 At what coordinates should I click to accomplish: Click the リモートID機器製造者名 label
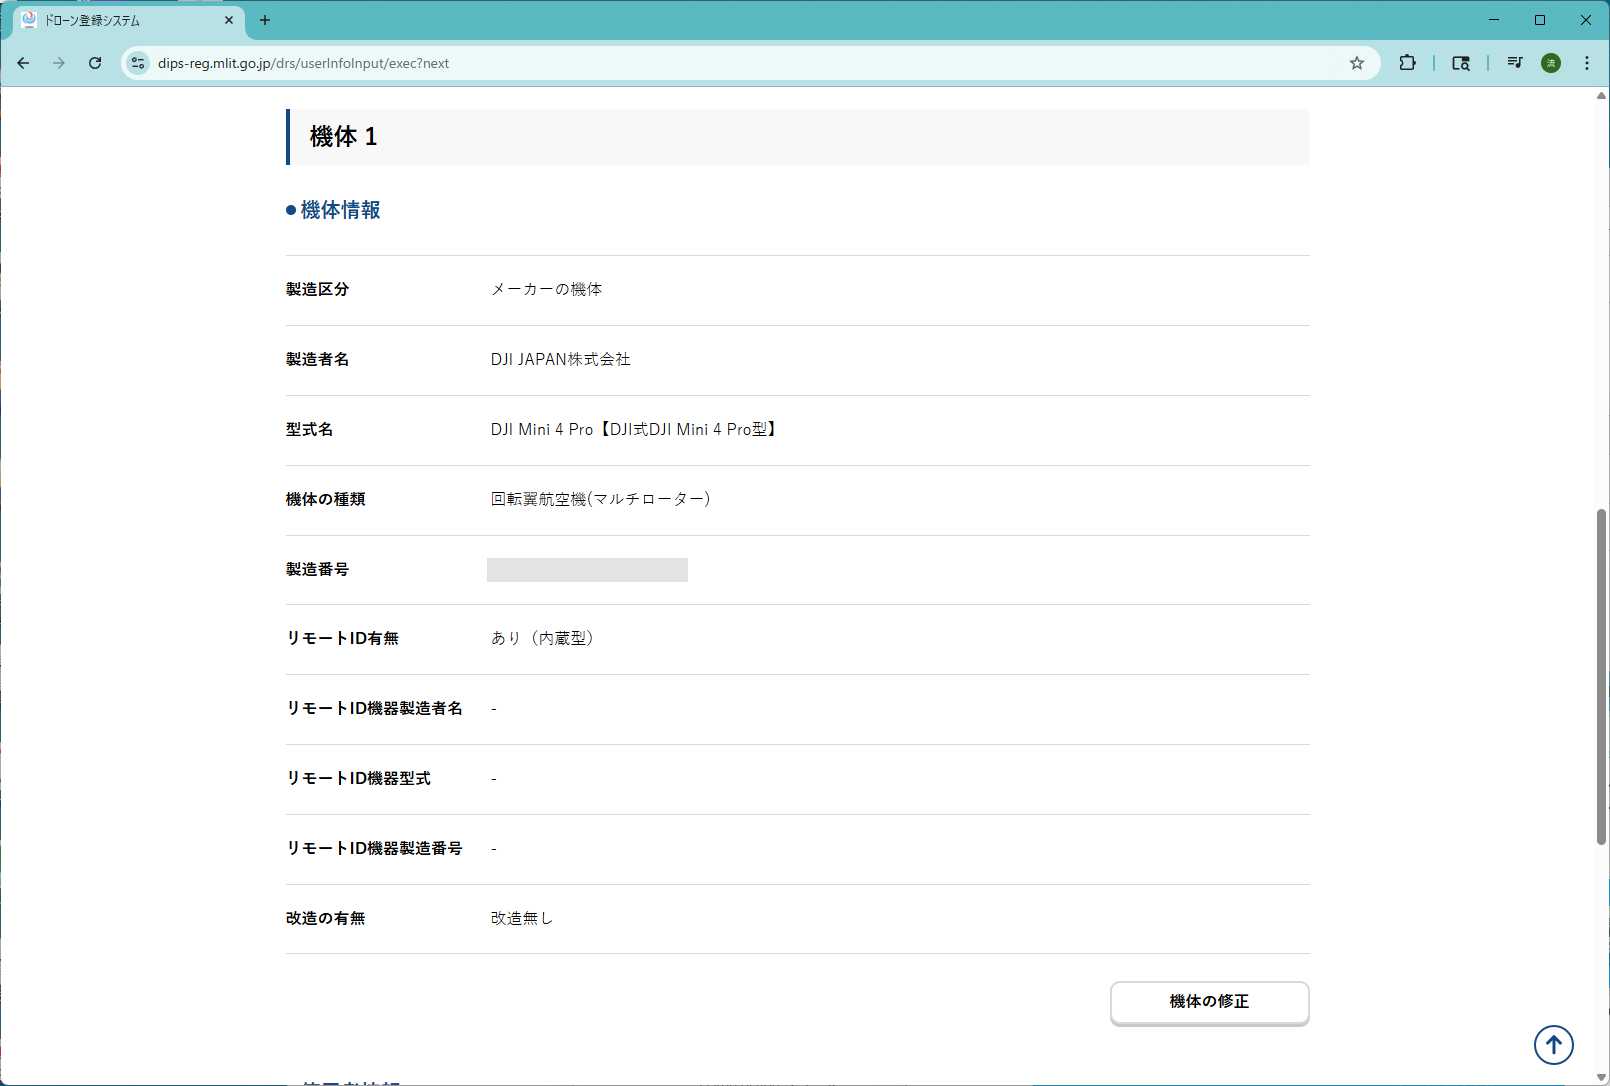374,708
